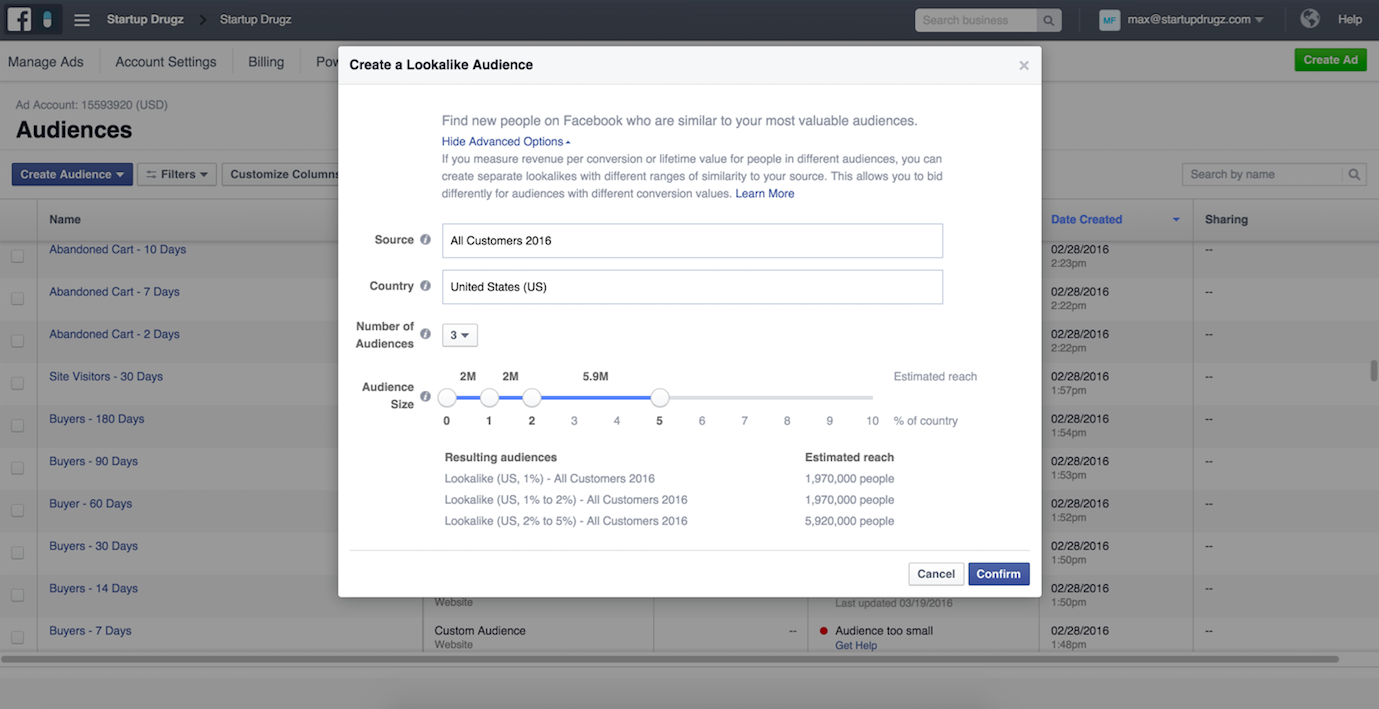Open the Learn More link
Screen dimensions: 1379x709
pyautogui.click(x=765, y=194)
